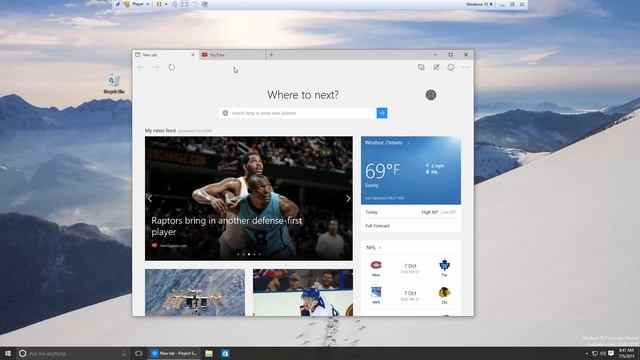Open the space station news thumbnail
Screen dimensions: 640x360
(195, 292)
